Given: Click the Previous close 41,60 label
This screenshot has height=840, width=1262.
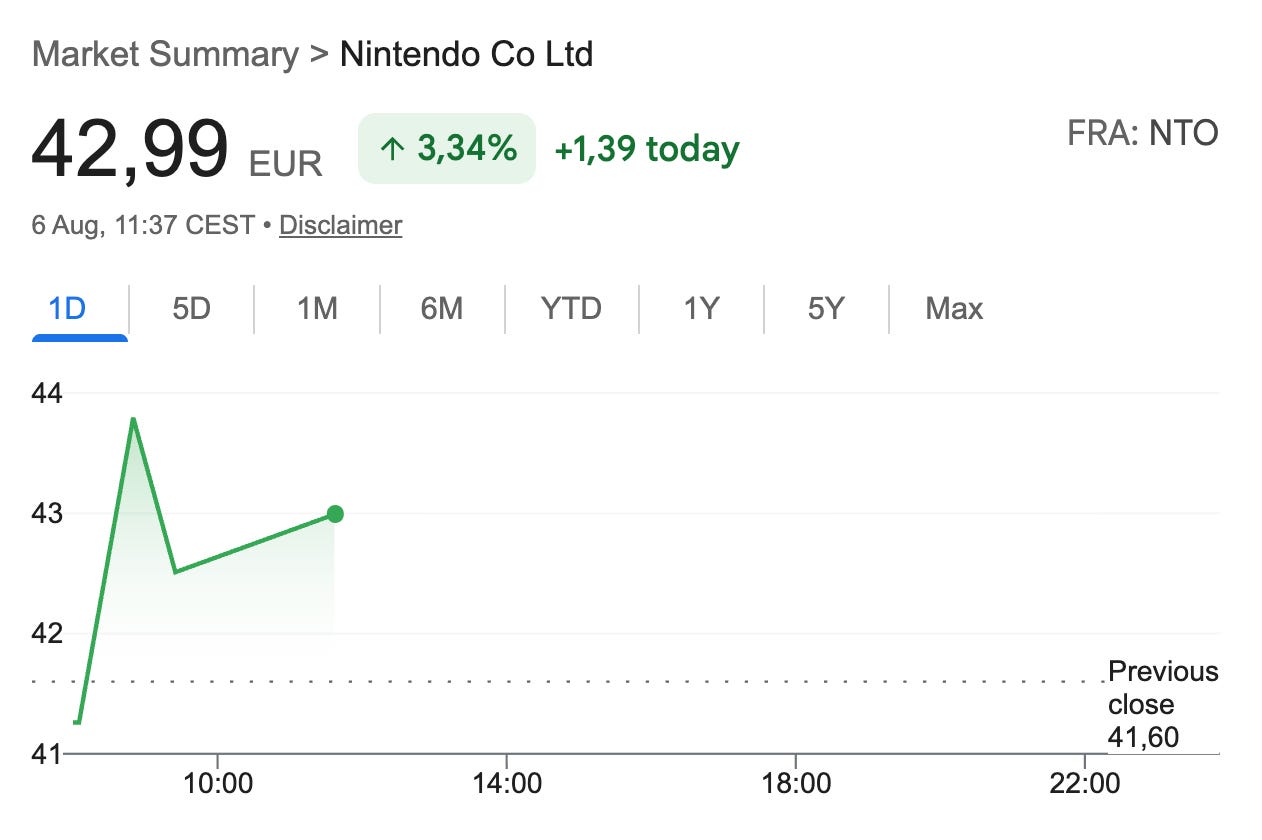Looking at the screenshot, I should 1163,704.
